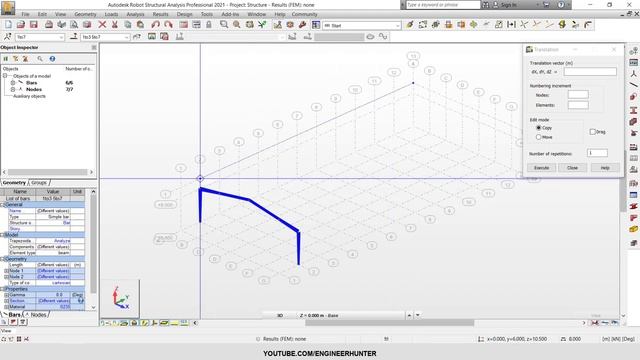Click the Sign In link
This screenshot has width=640, height=360.
tap(509, 5)
